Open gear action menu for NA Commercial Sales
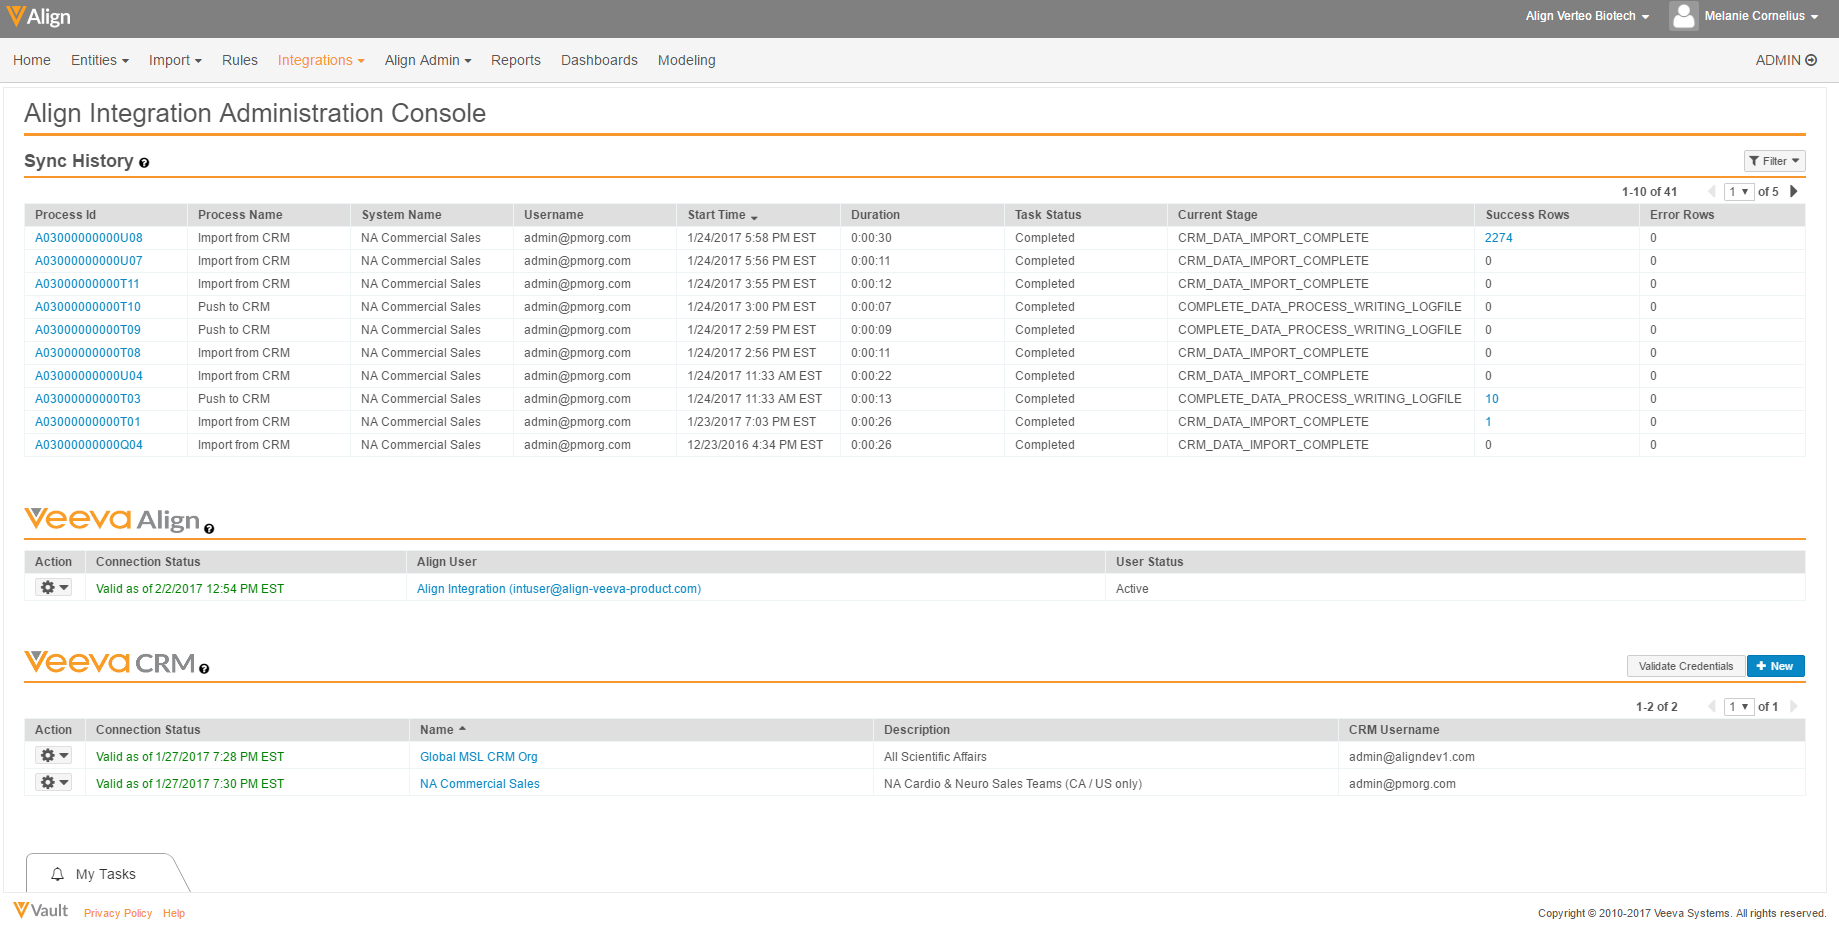Image resolution: width=1839 pixels, height=940 pixels. [54, 783]
